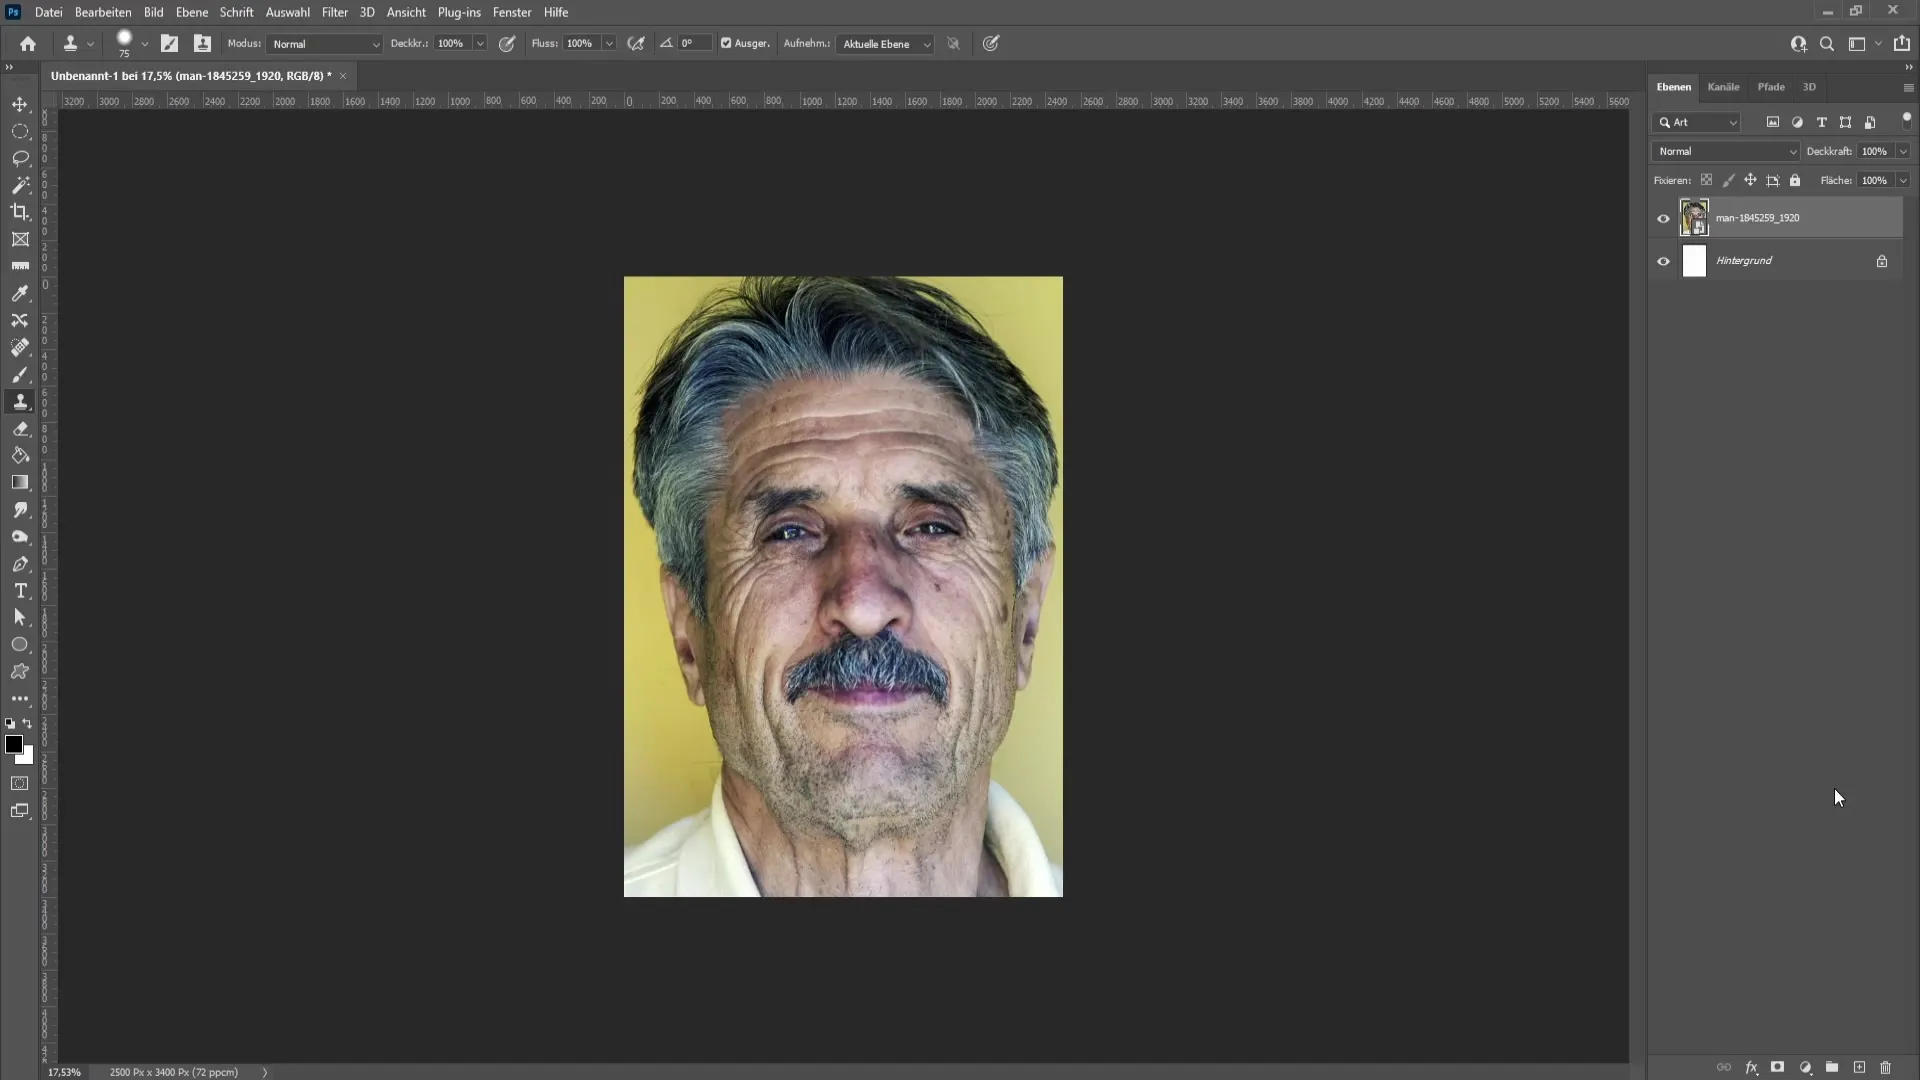Select the Healing Brush tool
Screen dimensions: 1920x1080
(20, 347)
